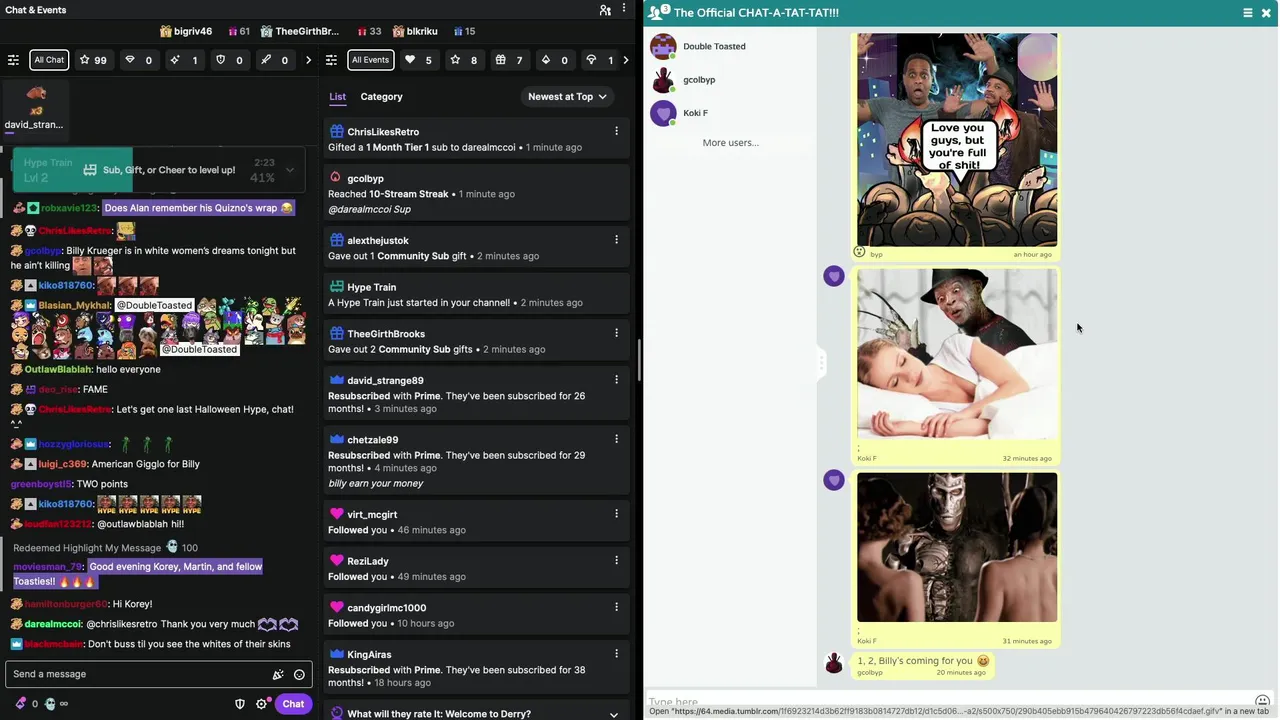Open CHAT-A-TAT-TAT hamburger menu
The image size is (1280, 720).
[x=1248, y=12]
